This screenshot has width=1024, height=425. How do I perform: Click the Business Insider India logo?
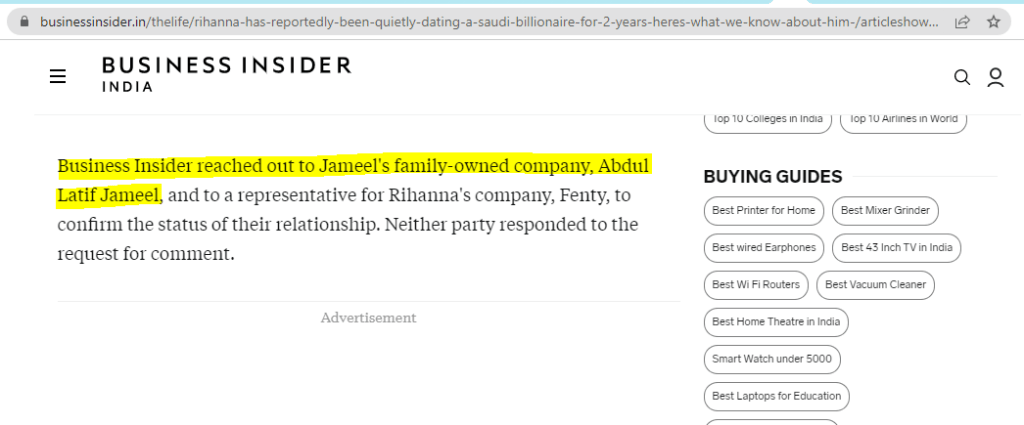tap(226, 74)
